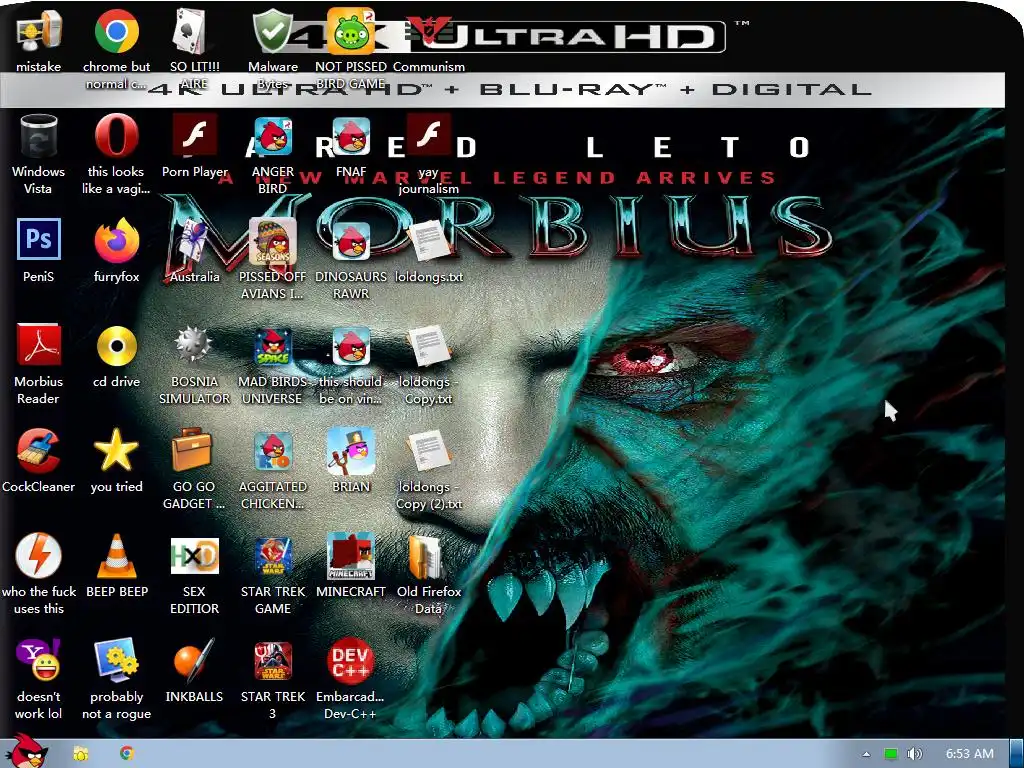The height and width of the screenshot is (768, 1024).
Task: Select 'NOT PISSED BIRD GAME' green pig icon
Action: pyautogui.click(x=351, y=31)
